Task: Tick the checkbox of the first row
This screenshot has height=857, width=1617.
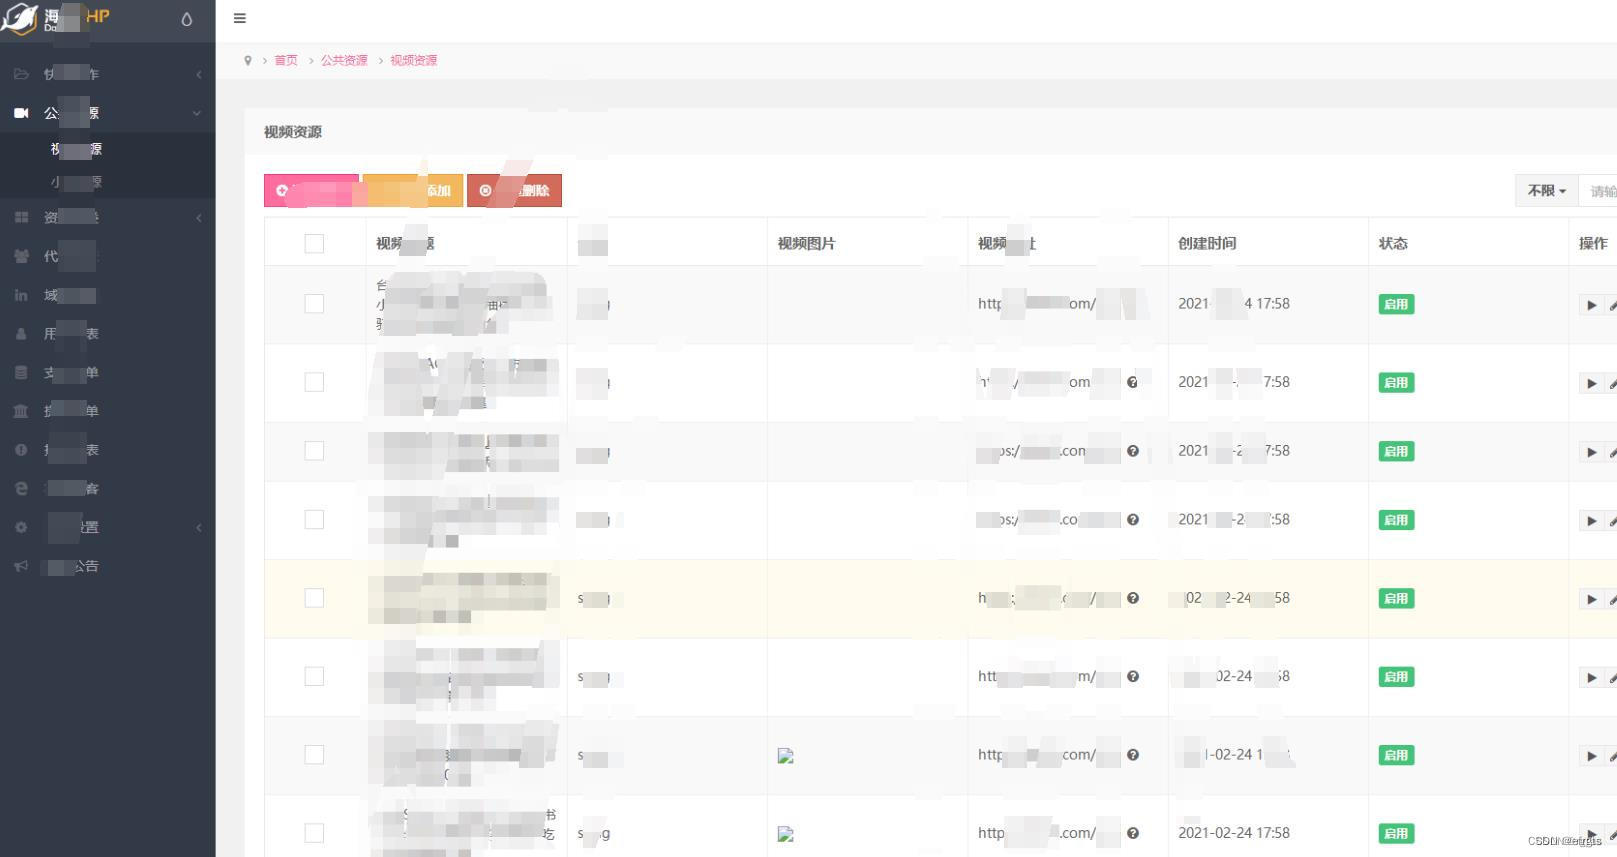Action: click(314, 303)
